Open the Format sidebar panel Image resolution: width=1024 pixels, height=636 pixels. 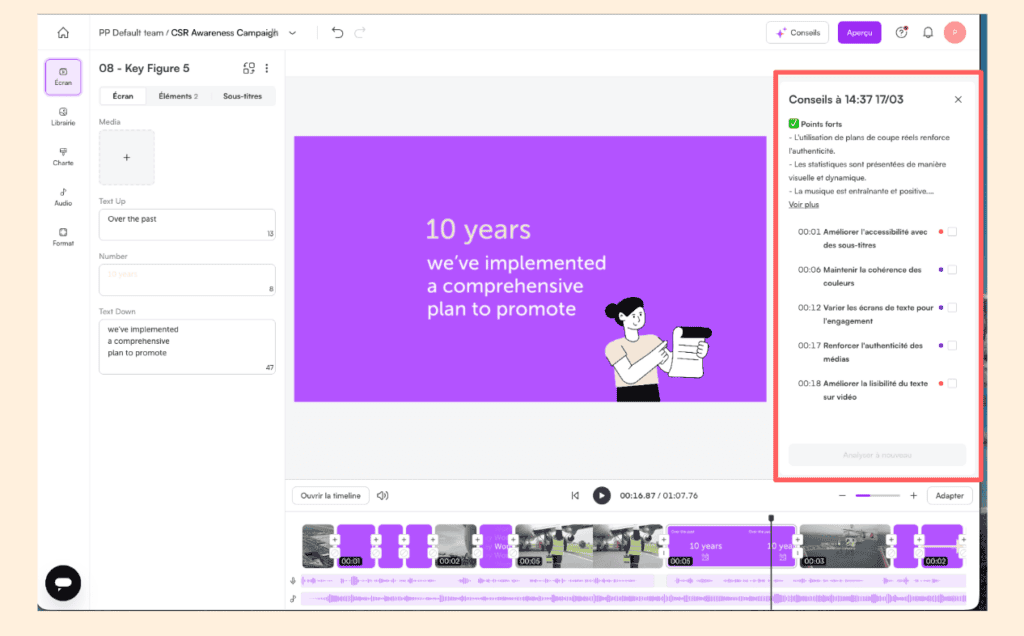coord(63,236)
